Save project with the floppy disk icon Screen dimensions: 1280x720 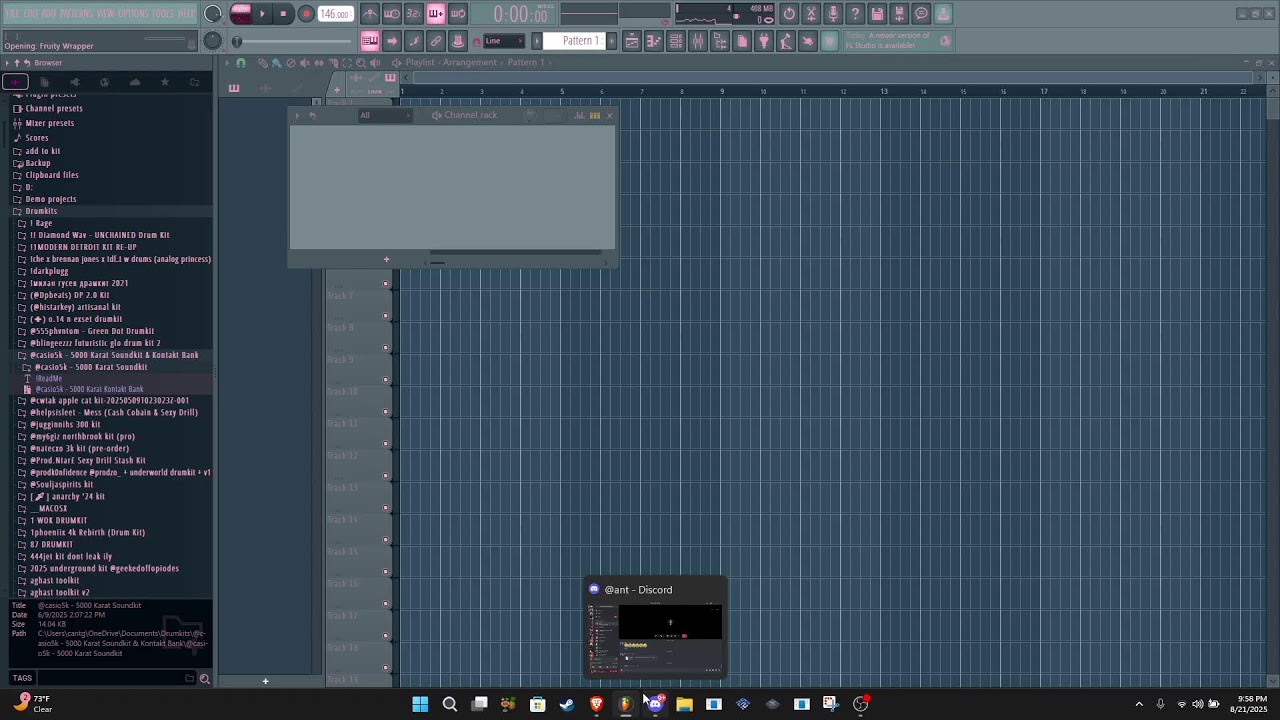(878, 14)
